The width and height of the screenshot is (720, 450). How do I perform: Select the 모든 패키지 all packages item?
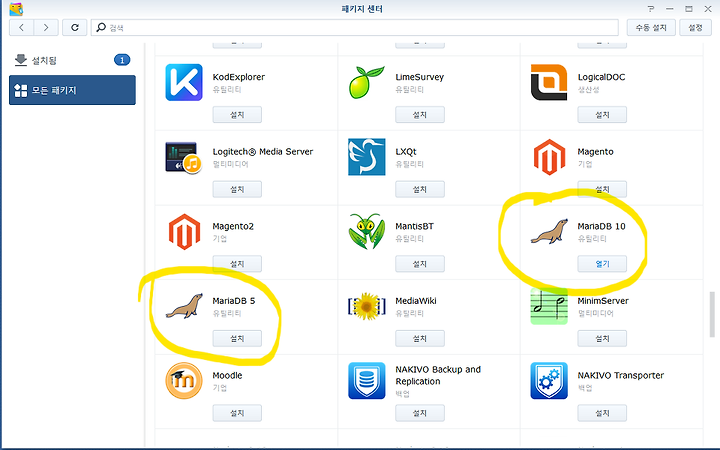tap(72, 90)
